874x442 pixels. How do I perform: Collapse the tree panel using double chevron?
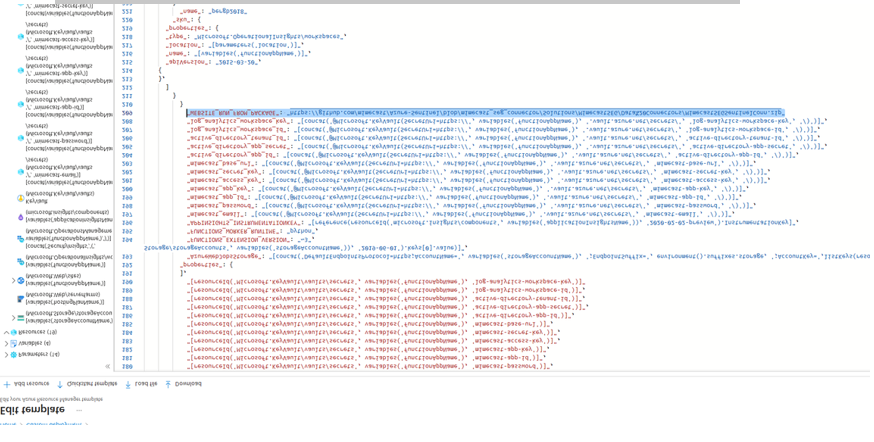click(108, 366)
